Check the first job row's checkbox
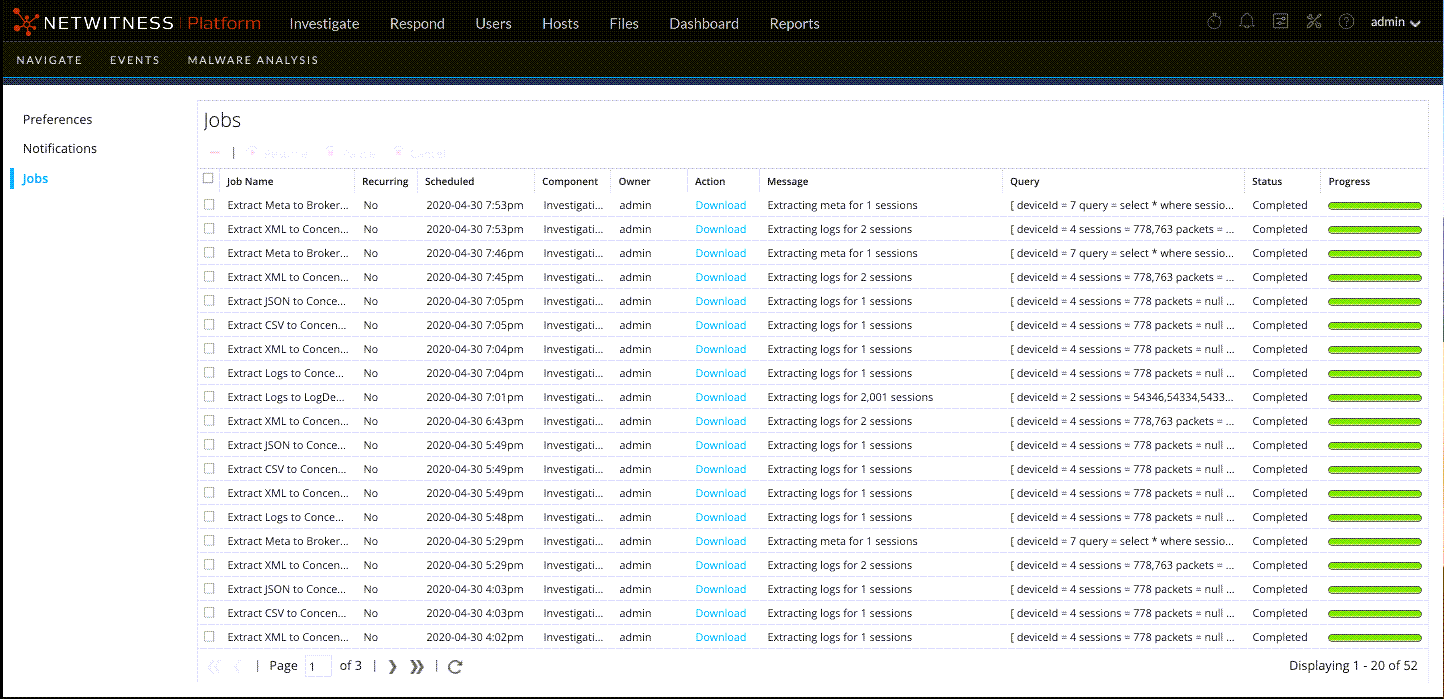 (209, 205)
